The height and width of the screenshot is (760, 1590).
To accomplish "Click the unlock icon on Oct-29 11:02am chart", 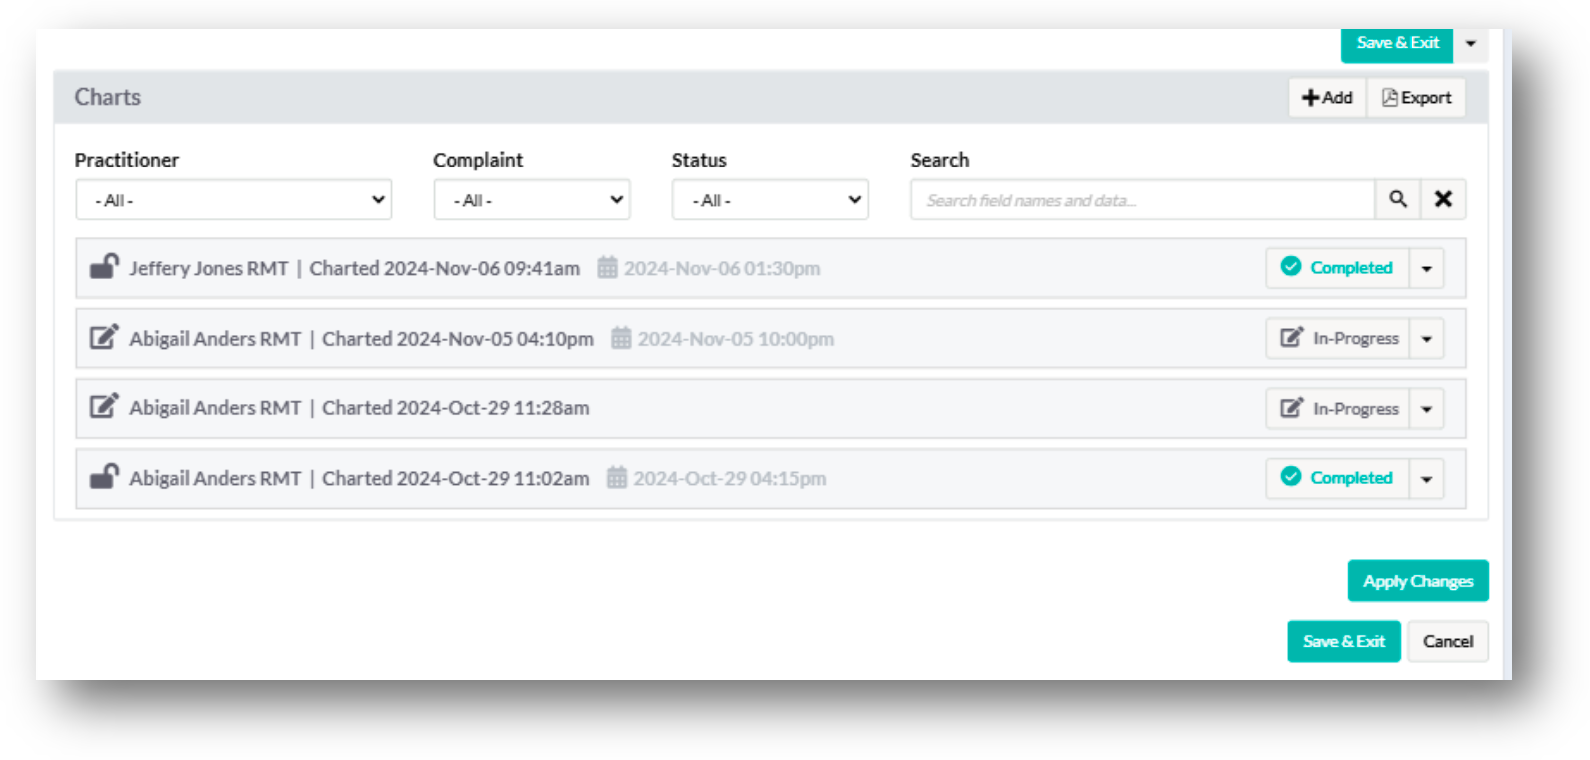I will (x=104, y=477).
